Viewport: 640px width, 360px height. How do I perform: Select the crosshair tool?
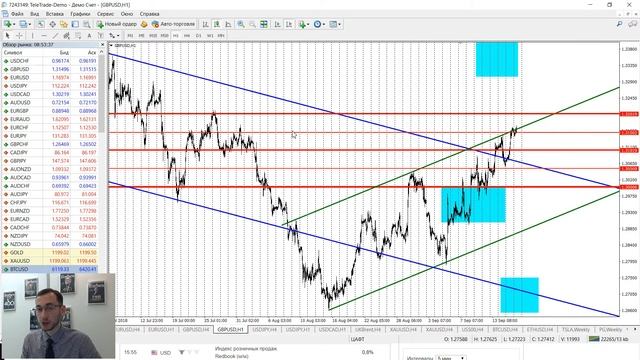tap(20, 36)
